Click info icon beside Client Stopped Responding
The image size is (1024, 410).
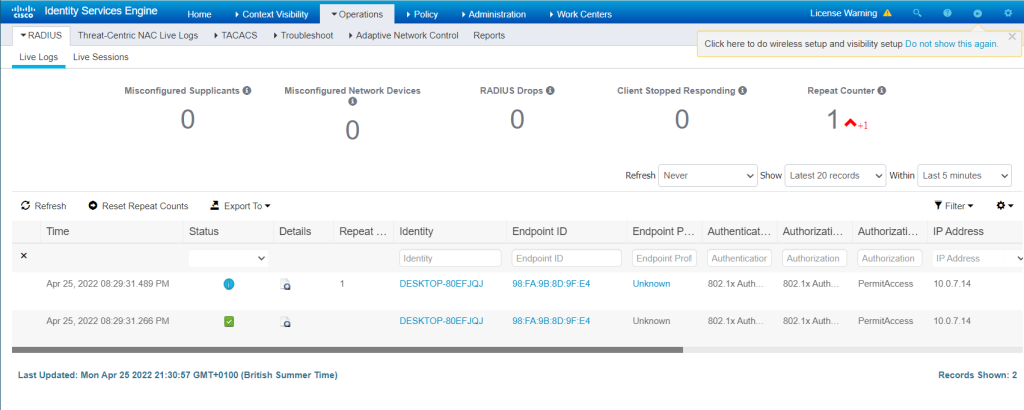click(743, 91)
